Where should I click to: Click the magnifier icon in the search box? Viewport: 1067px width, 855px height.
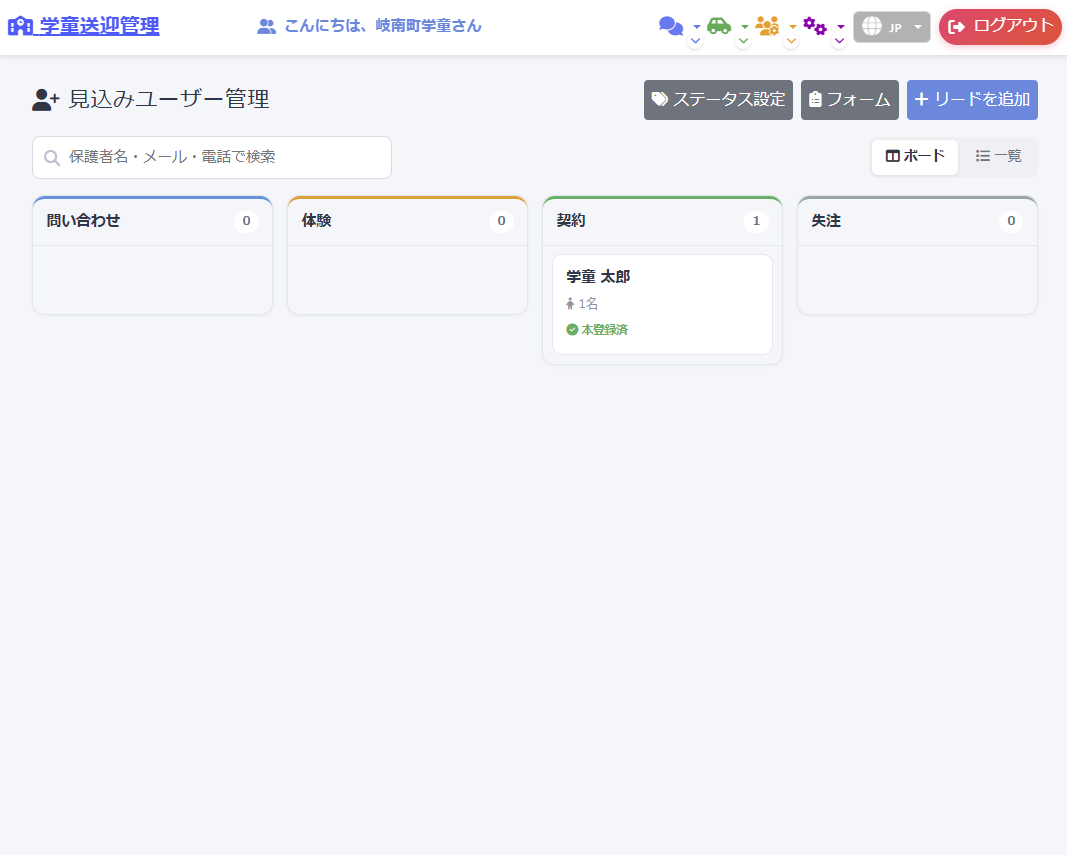click(52, 158)
